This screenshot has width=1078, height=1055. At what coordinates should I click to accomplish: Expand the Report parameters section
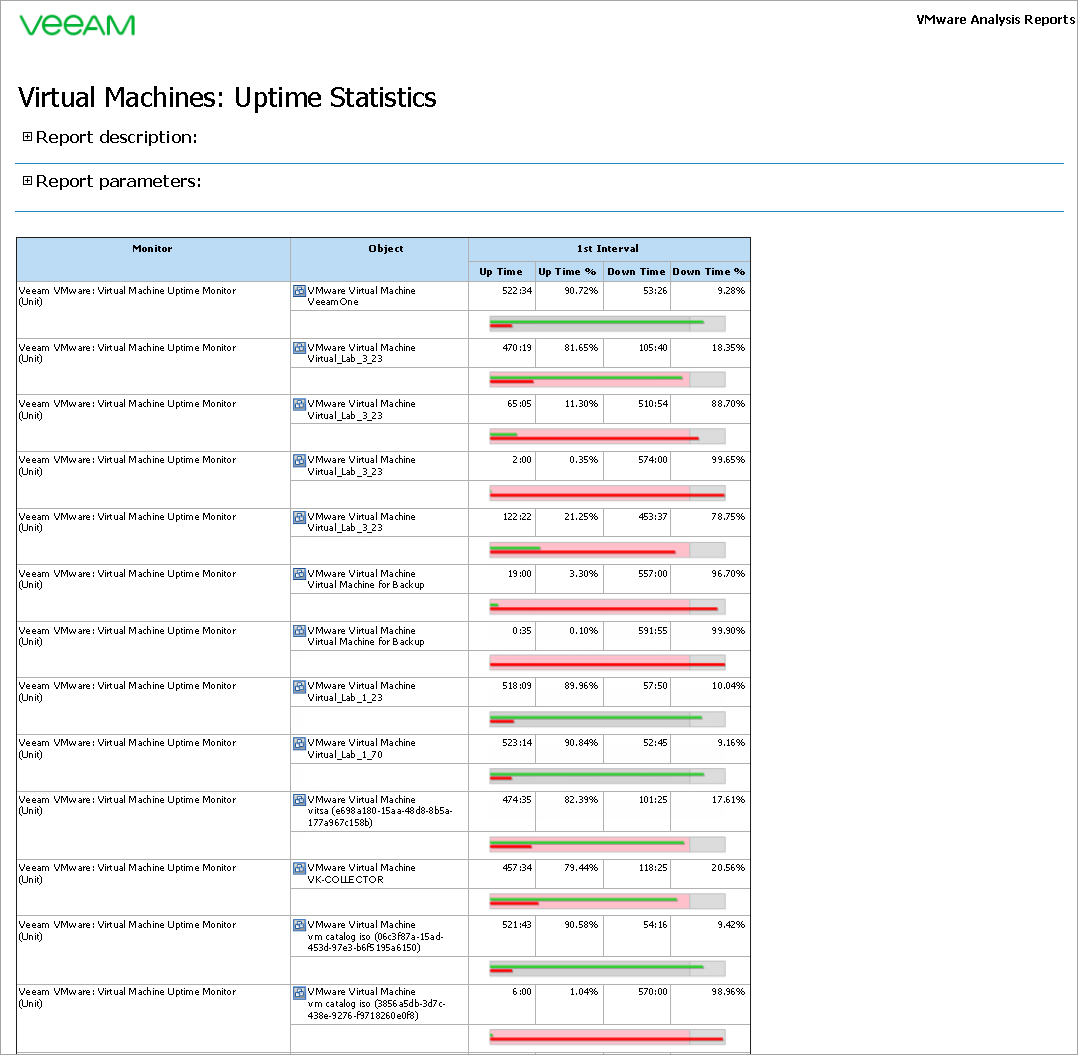click(x=28, y=181)
